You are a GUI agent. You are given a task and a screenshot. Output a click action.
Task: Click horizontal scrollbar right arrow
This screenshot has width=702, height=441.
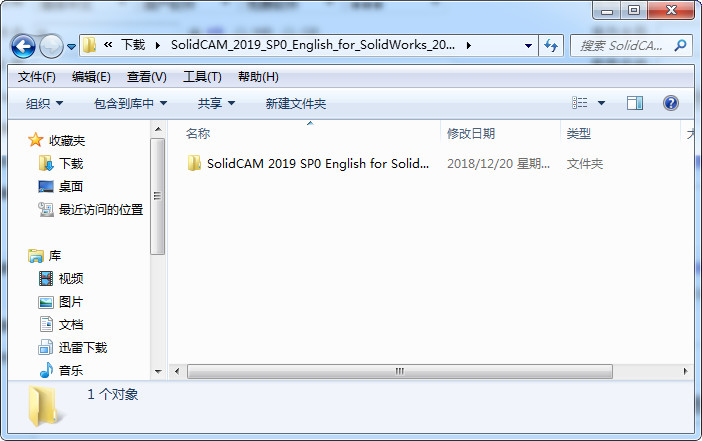coord(685,371)
